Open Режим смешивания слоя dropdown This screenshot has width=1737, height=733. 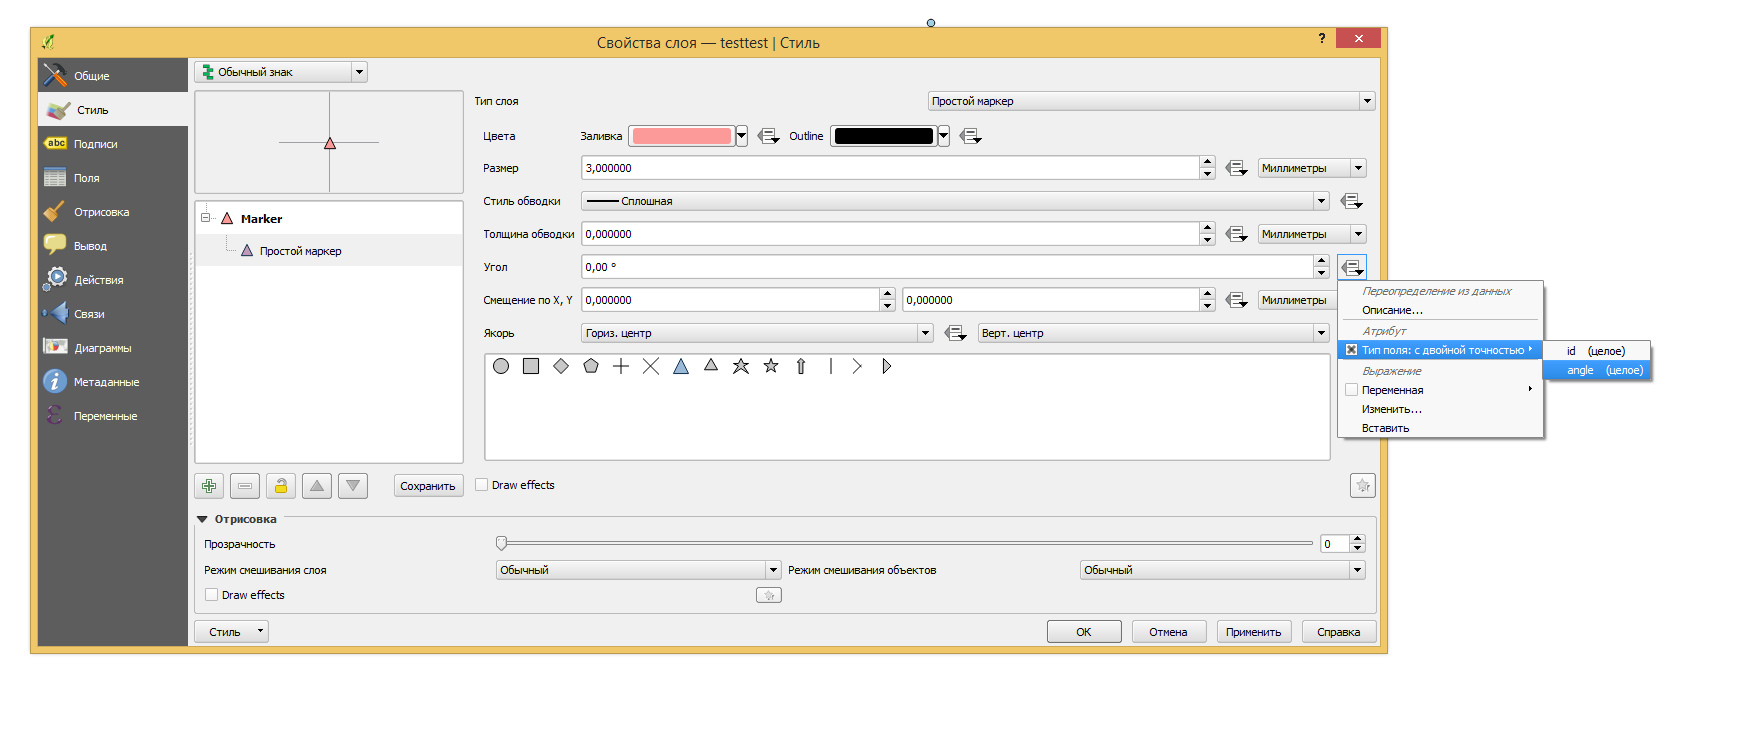638,570
